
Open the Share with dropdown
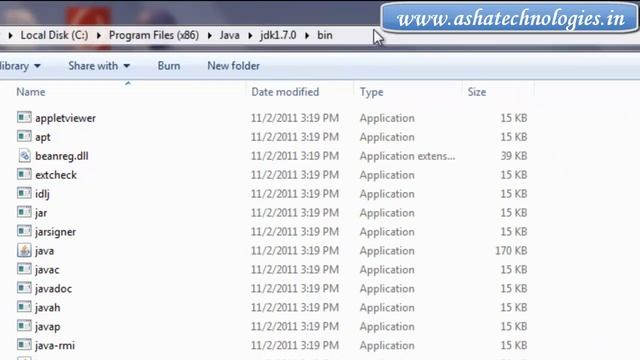point(99,66)
